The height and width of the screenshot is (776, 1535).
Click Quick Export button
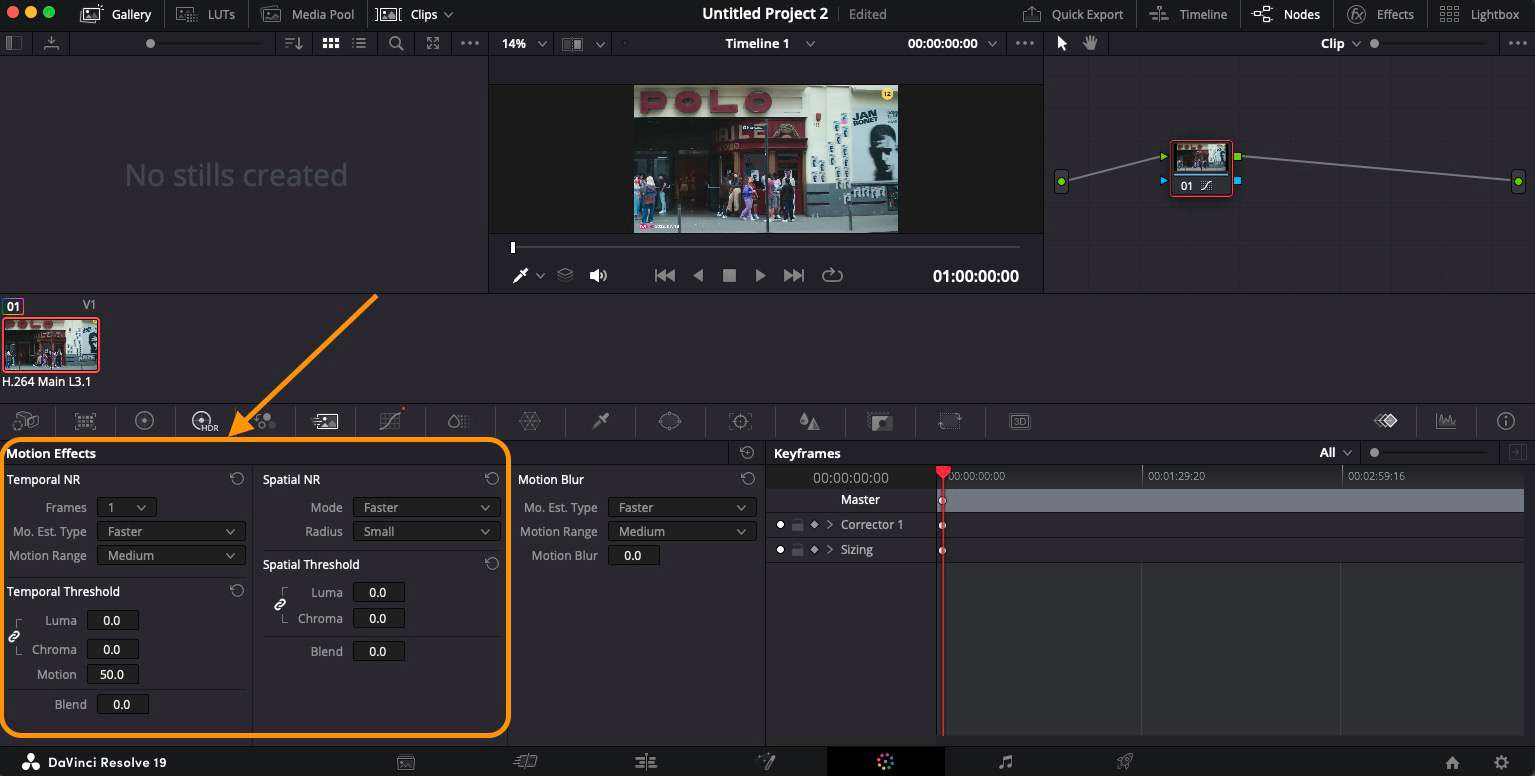(1073, 14)
